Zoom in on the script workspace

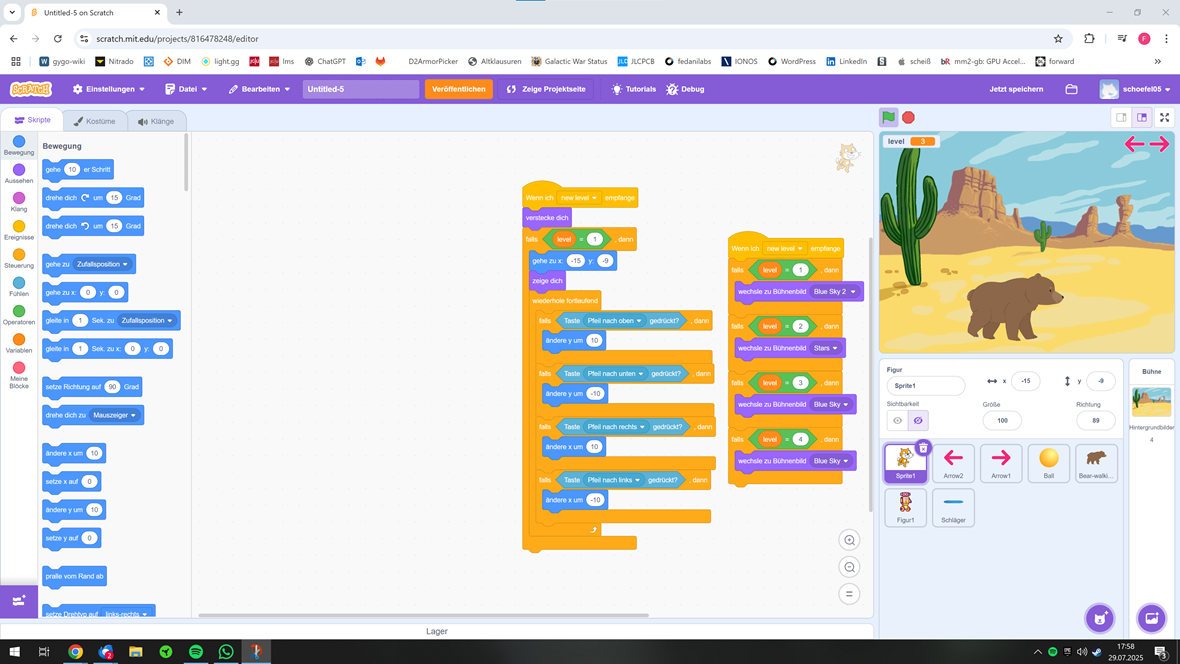(x=849, y=540)
